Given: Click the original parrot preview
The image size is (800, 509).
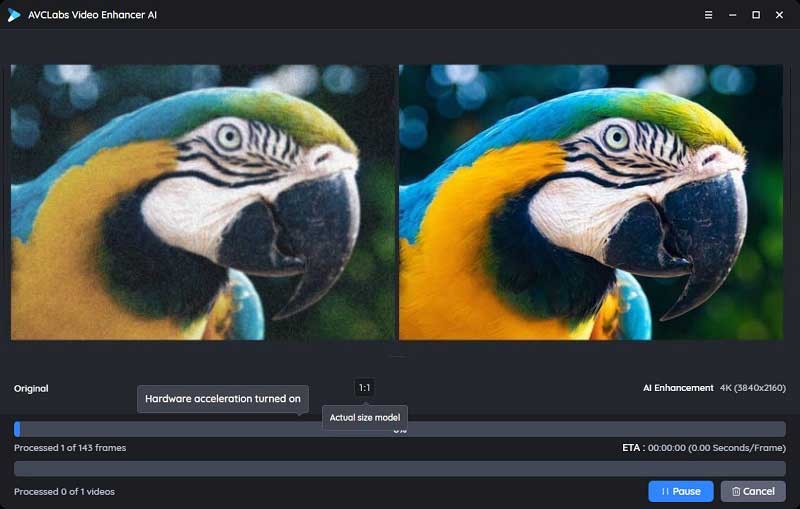Looking at the screenshot, I should [x=203, y=202].
